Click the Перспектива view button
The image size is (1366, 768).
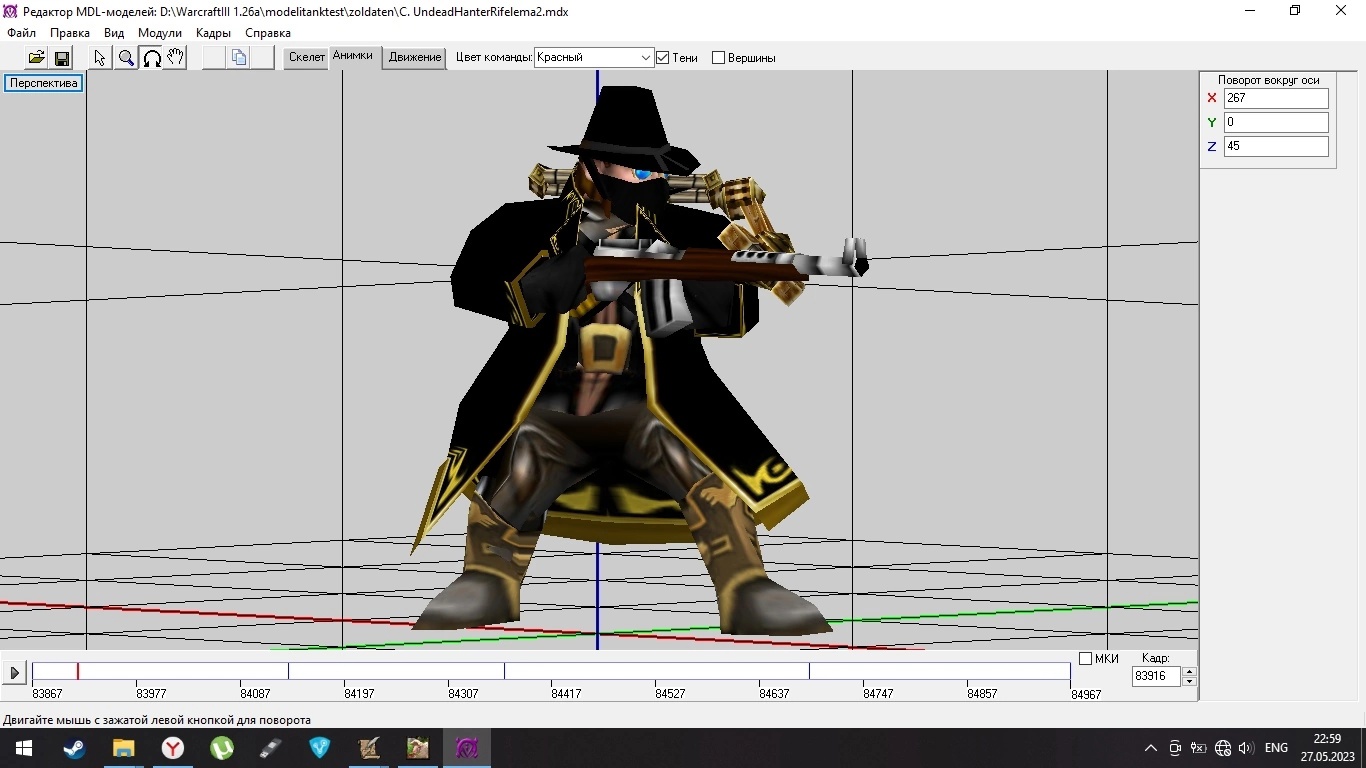[44, 83]
